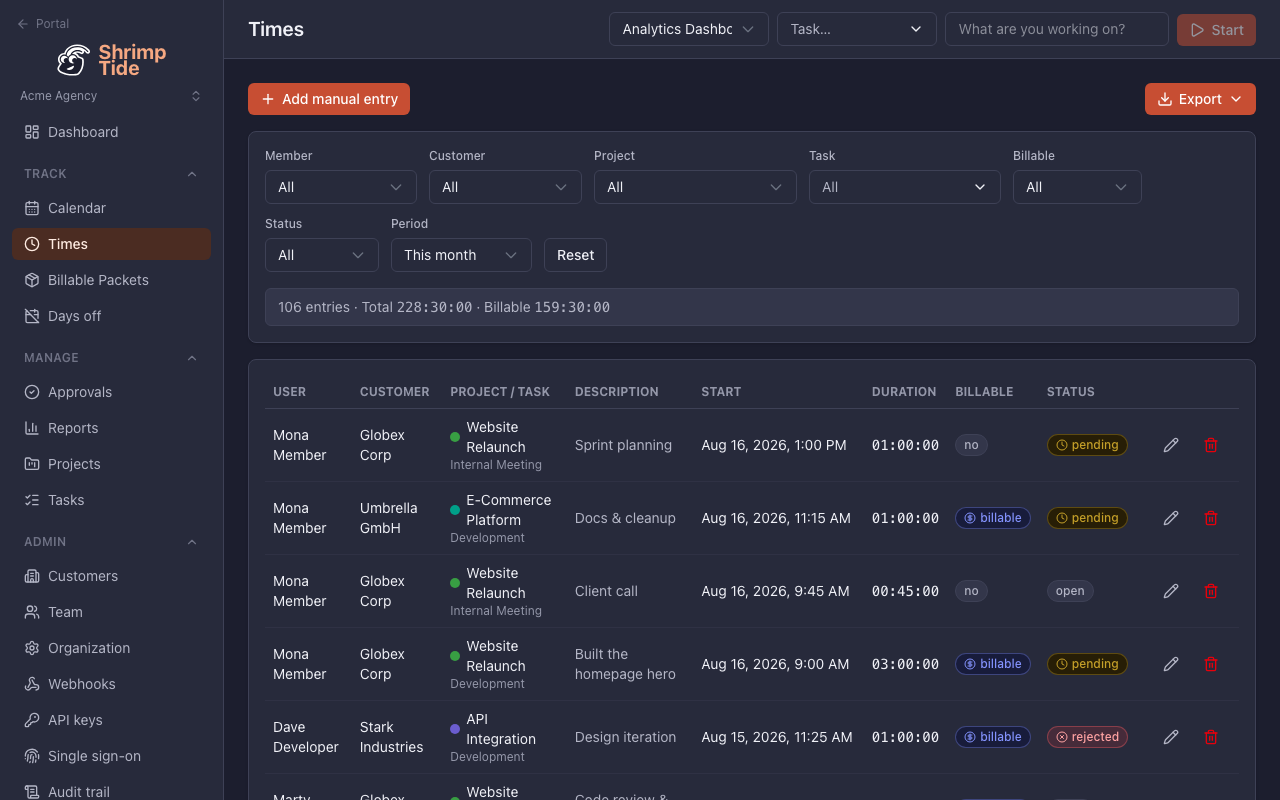Open the Customer filter dropdown
Screen dimensions: 1280x800
[505, 187]
